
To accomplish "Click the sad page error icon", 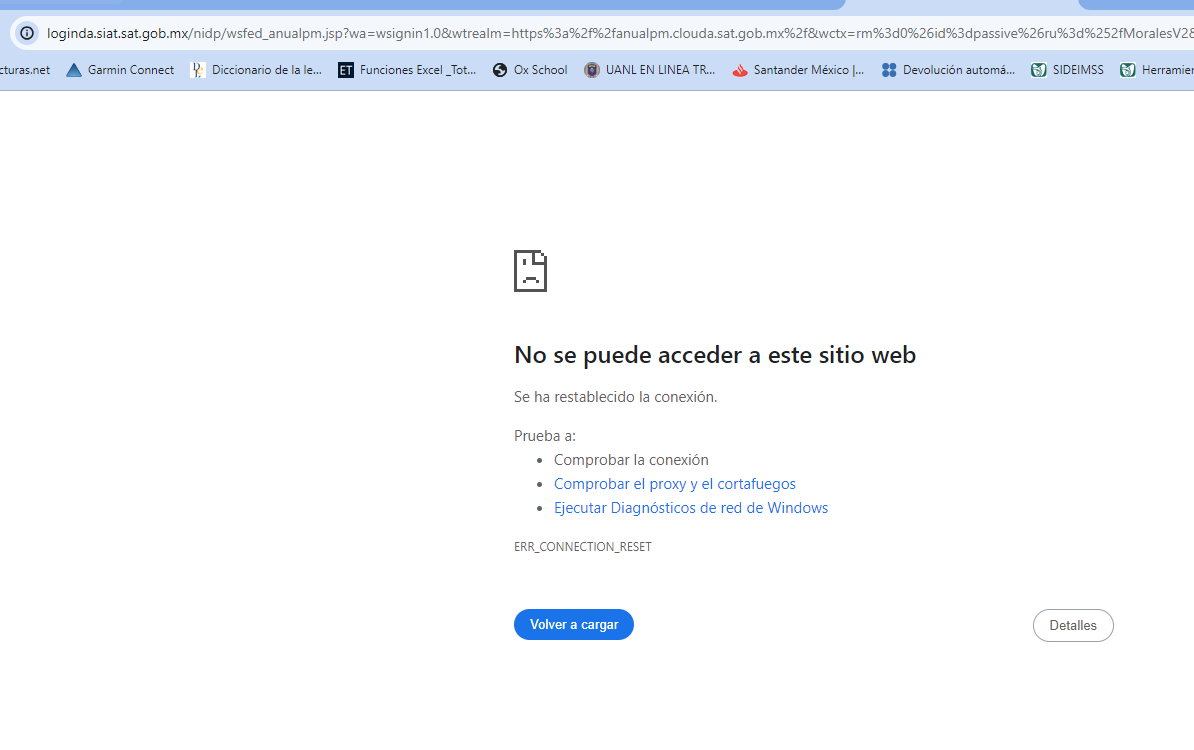I will [x=530, y=270].
